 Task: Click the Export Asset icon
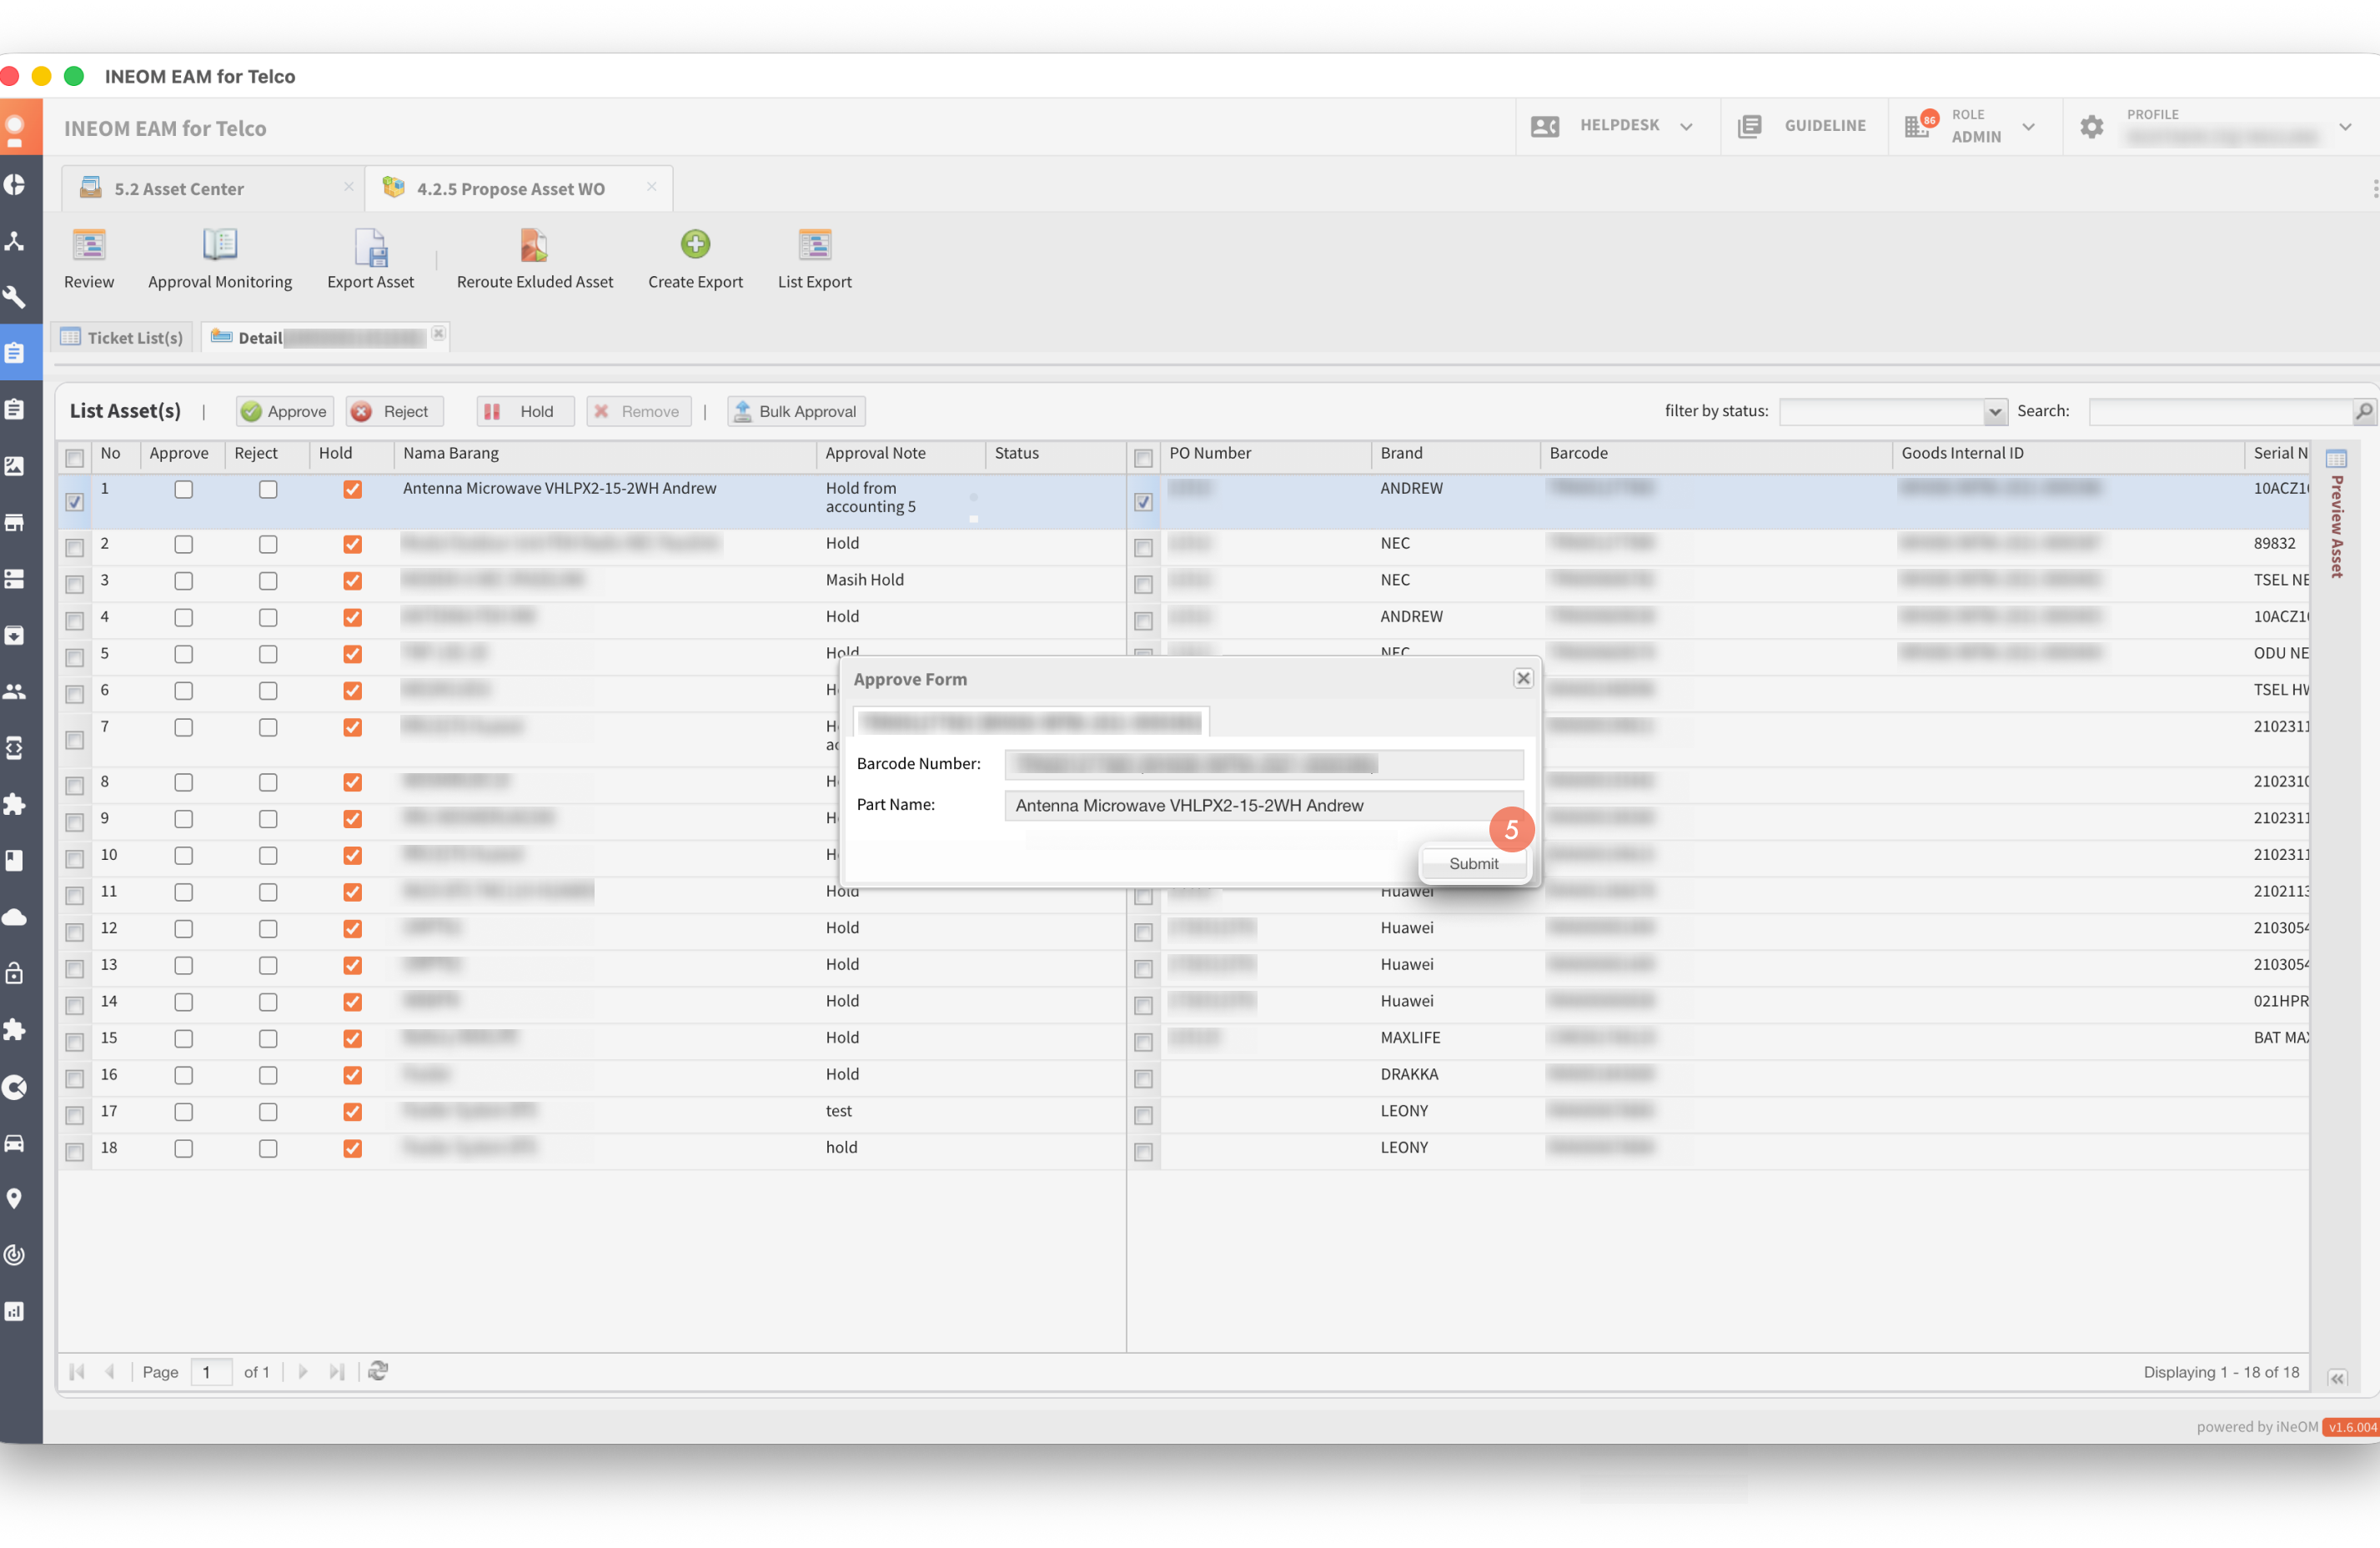coord(370,247)
